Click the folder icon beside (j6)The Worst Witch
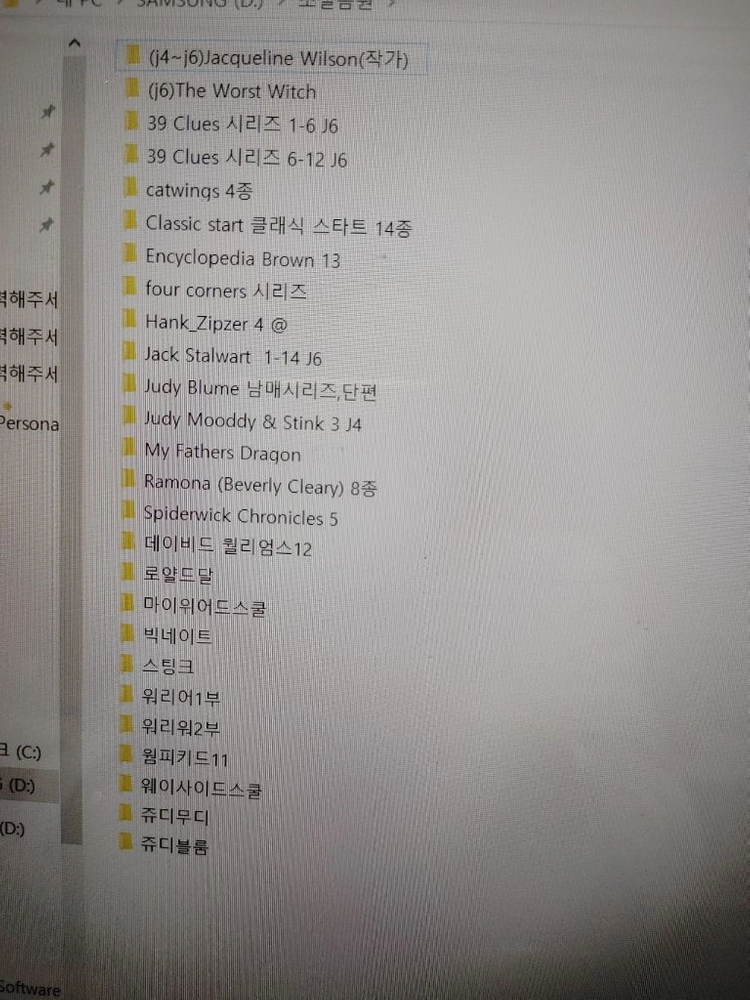The image size is (750, 1000). [x=133, y=87]
